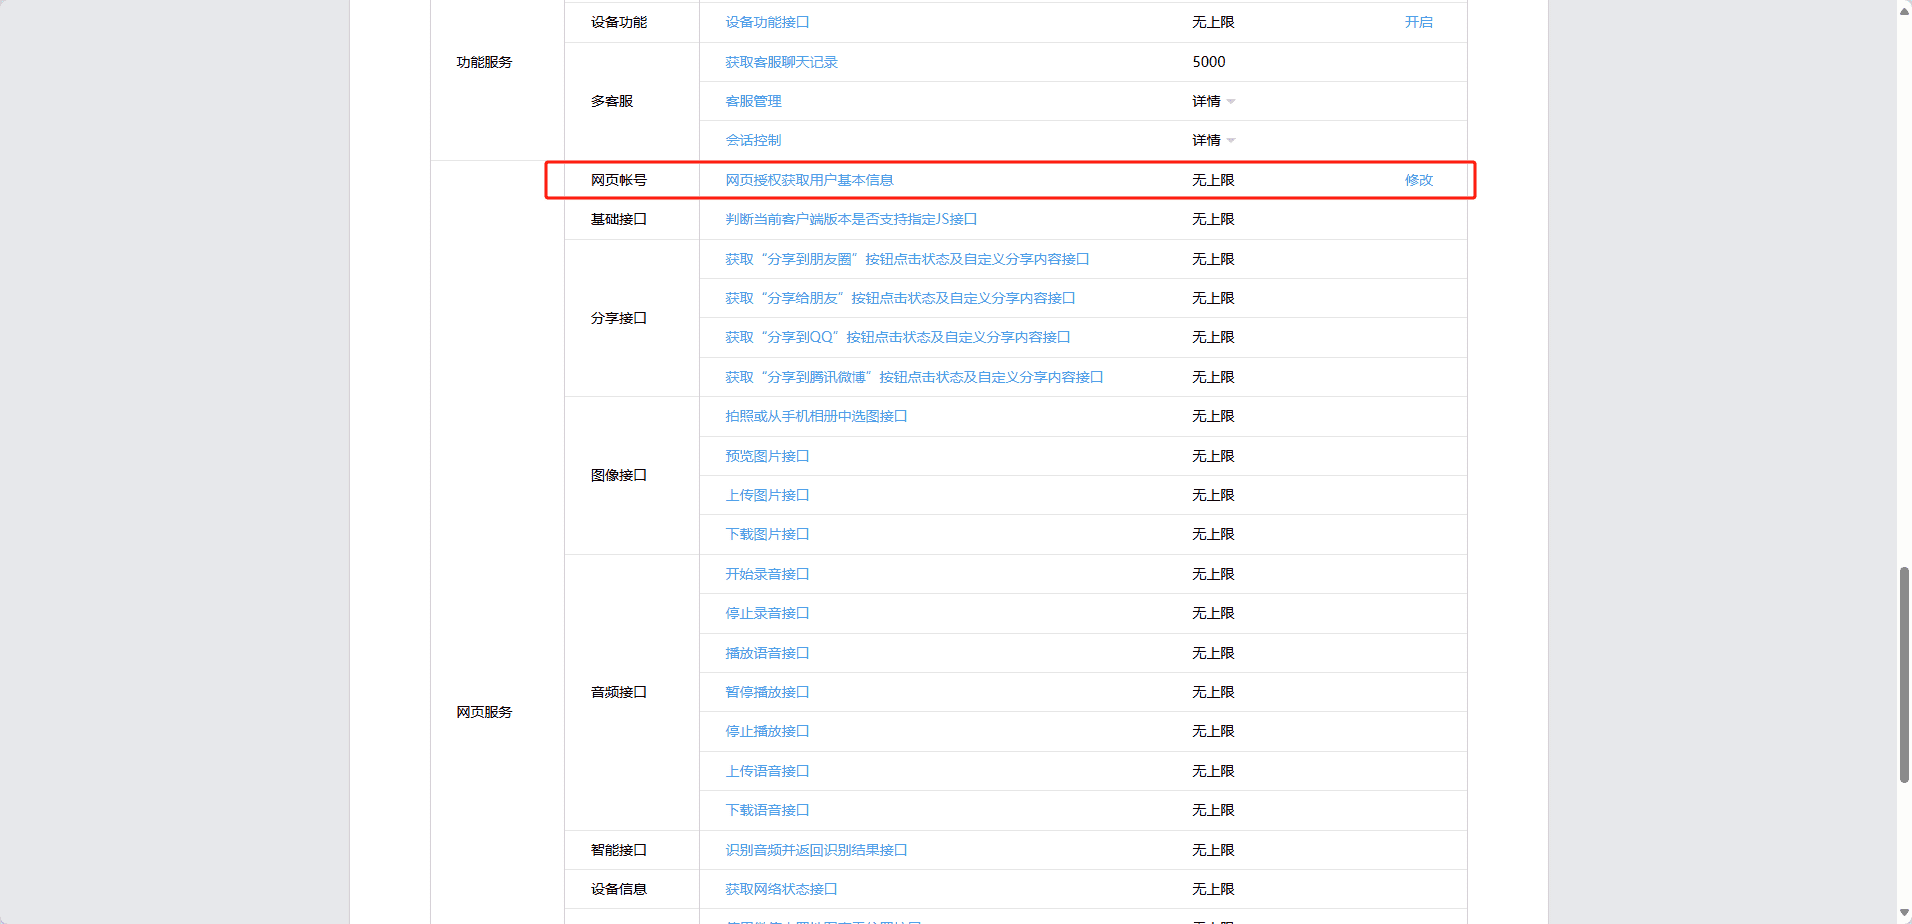Expand 详情 dropdown for 会话控制

click(1213, 140)
